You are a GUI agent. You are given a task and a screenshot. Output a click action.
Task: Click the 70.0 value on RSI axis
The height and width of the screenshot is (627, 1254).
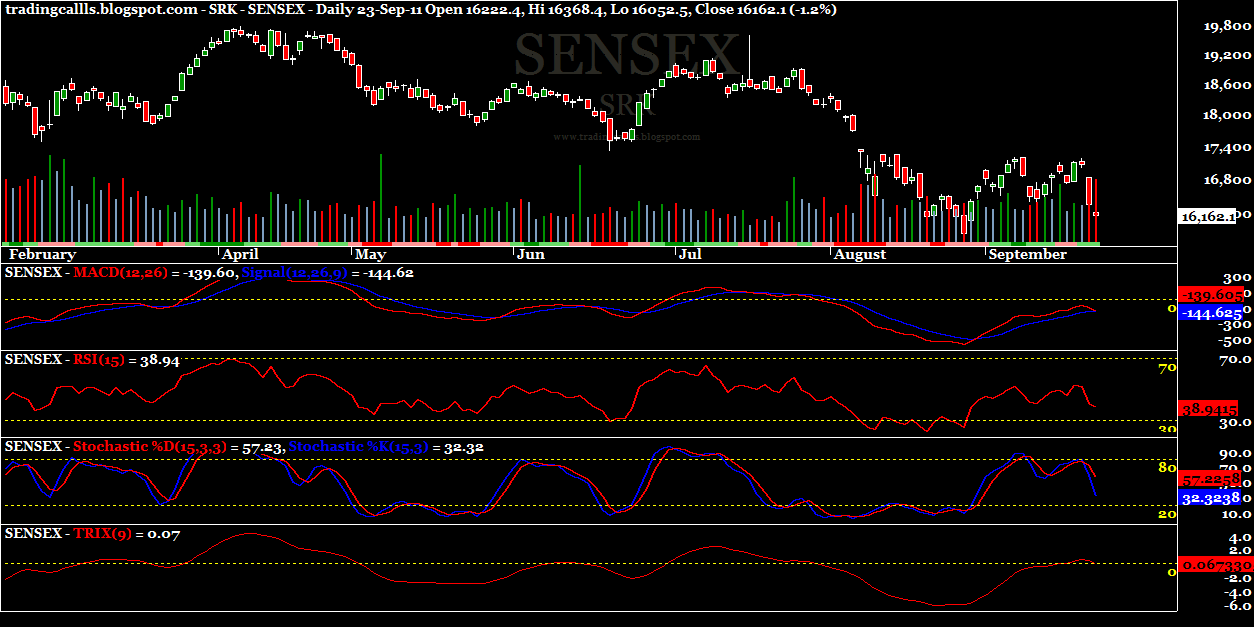coord(1234,358)
